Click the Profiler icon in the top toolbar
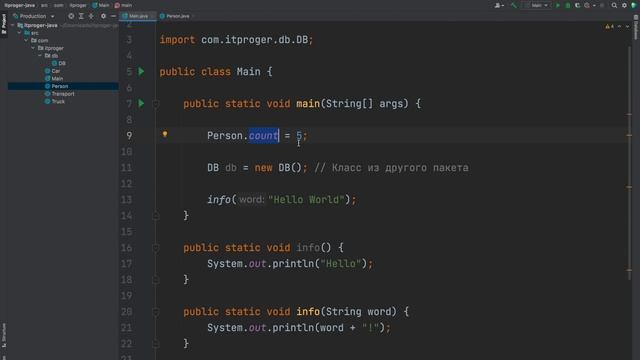This screenshot has height=360, width=640. click(587, 5)
